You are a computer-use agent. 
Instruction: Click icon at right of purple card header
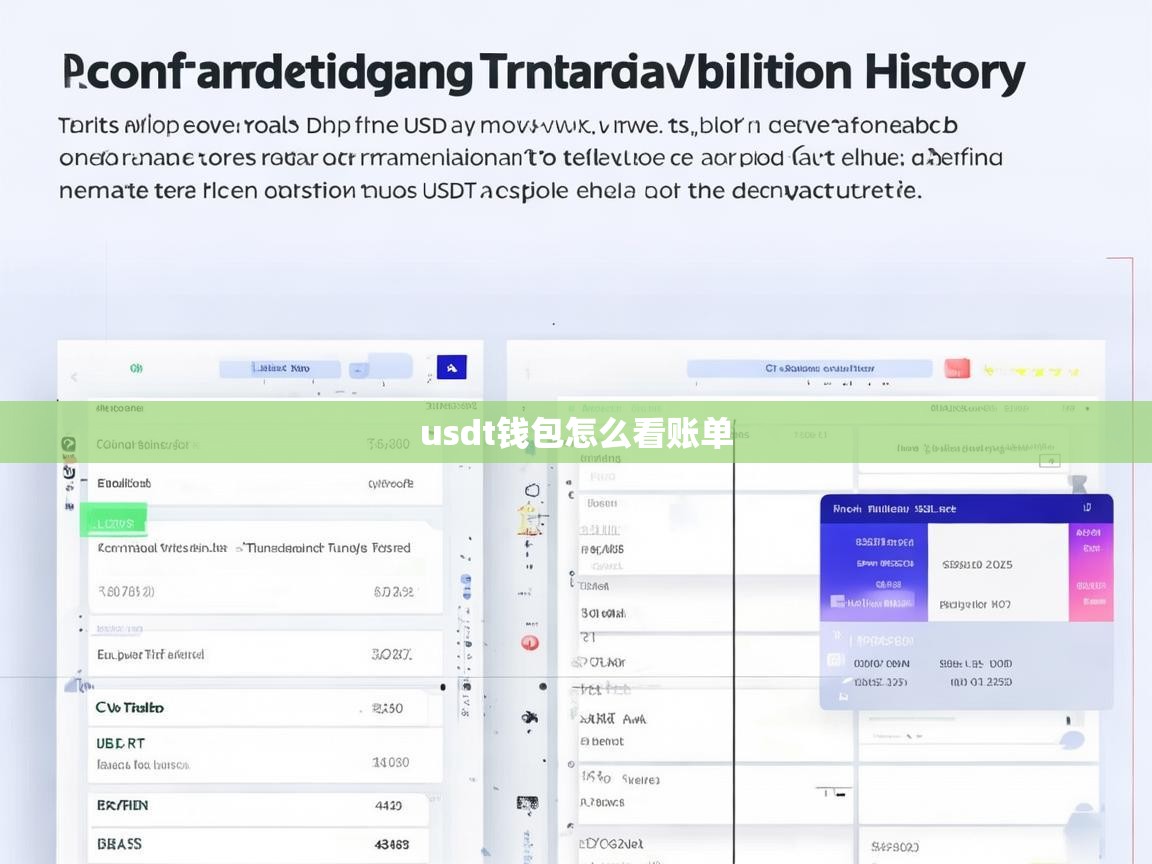[x=1087, y=508]
